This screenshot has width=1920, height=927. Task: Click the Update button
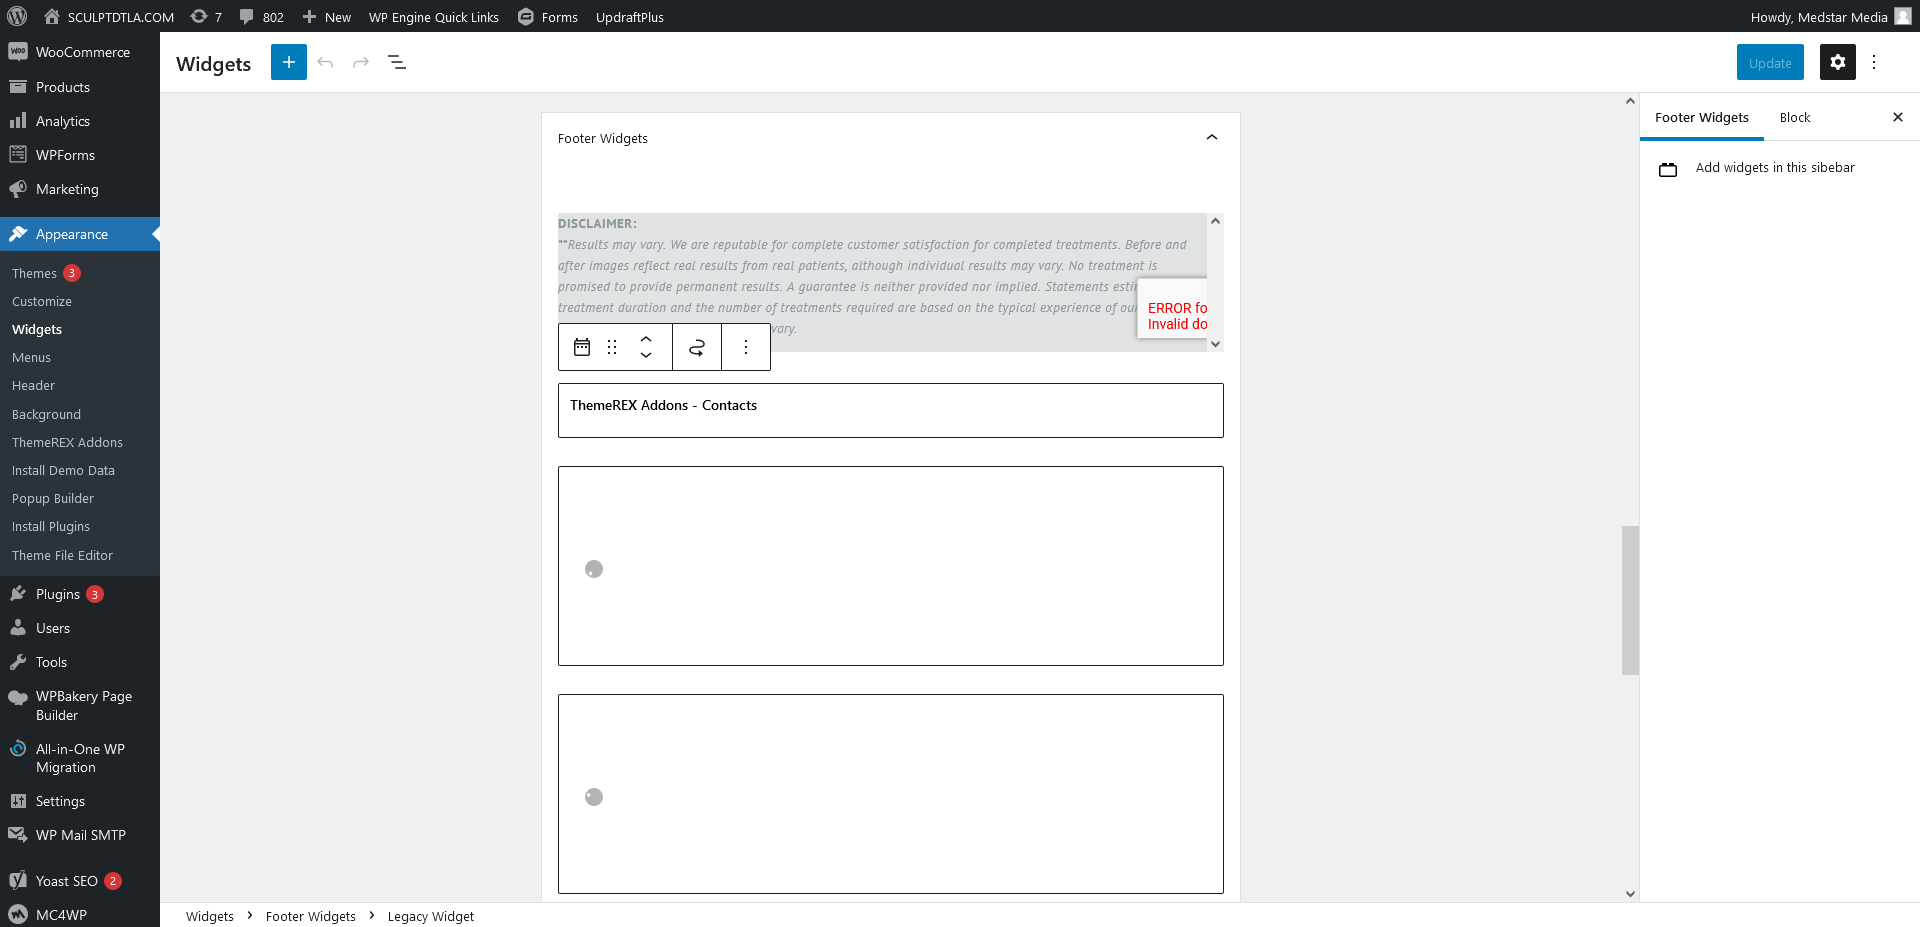point(1770,62)
